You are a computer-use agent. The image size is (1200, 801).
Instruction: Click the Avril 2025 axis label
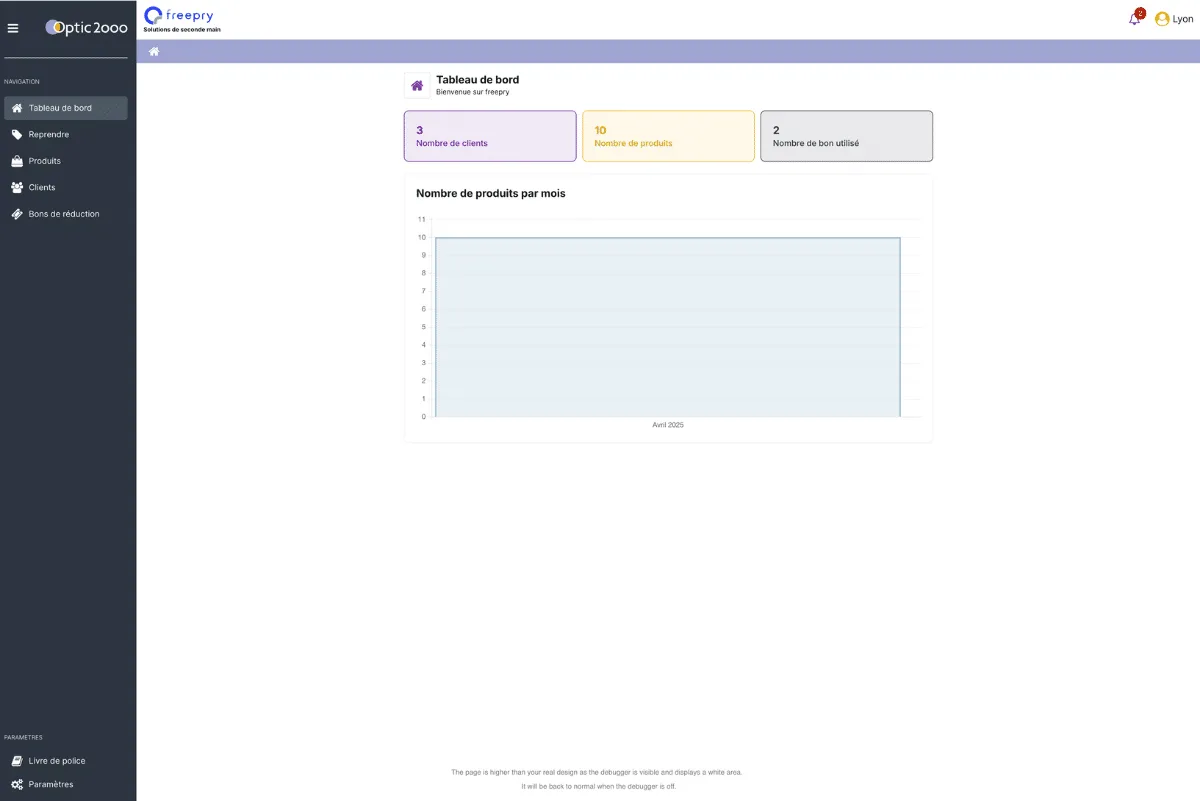tap(668, 425)
